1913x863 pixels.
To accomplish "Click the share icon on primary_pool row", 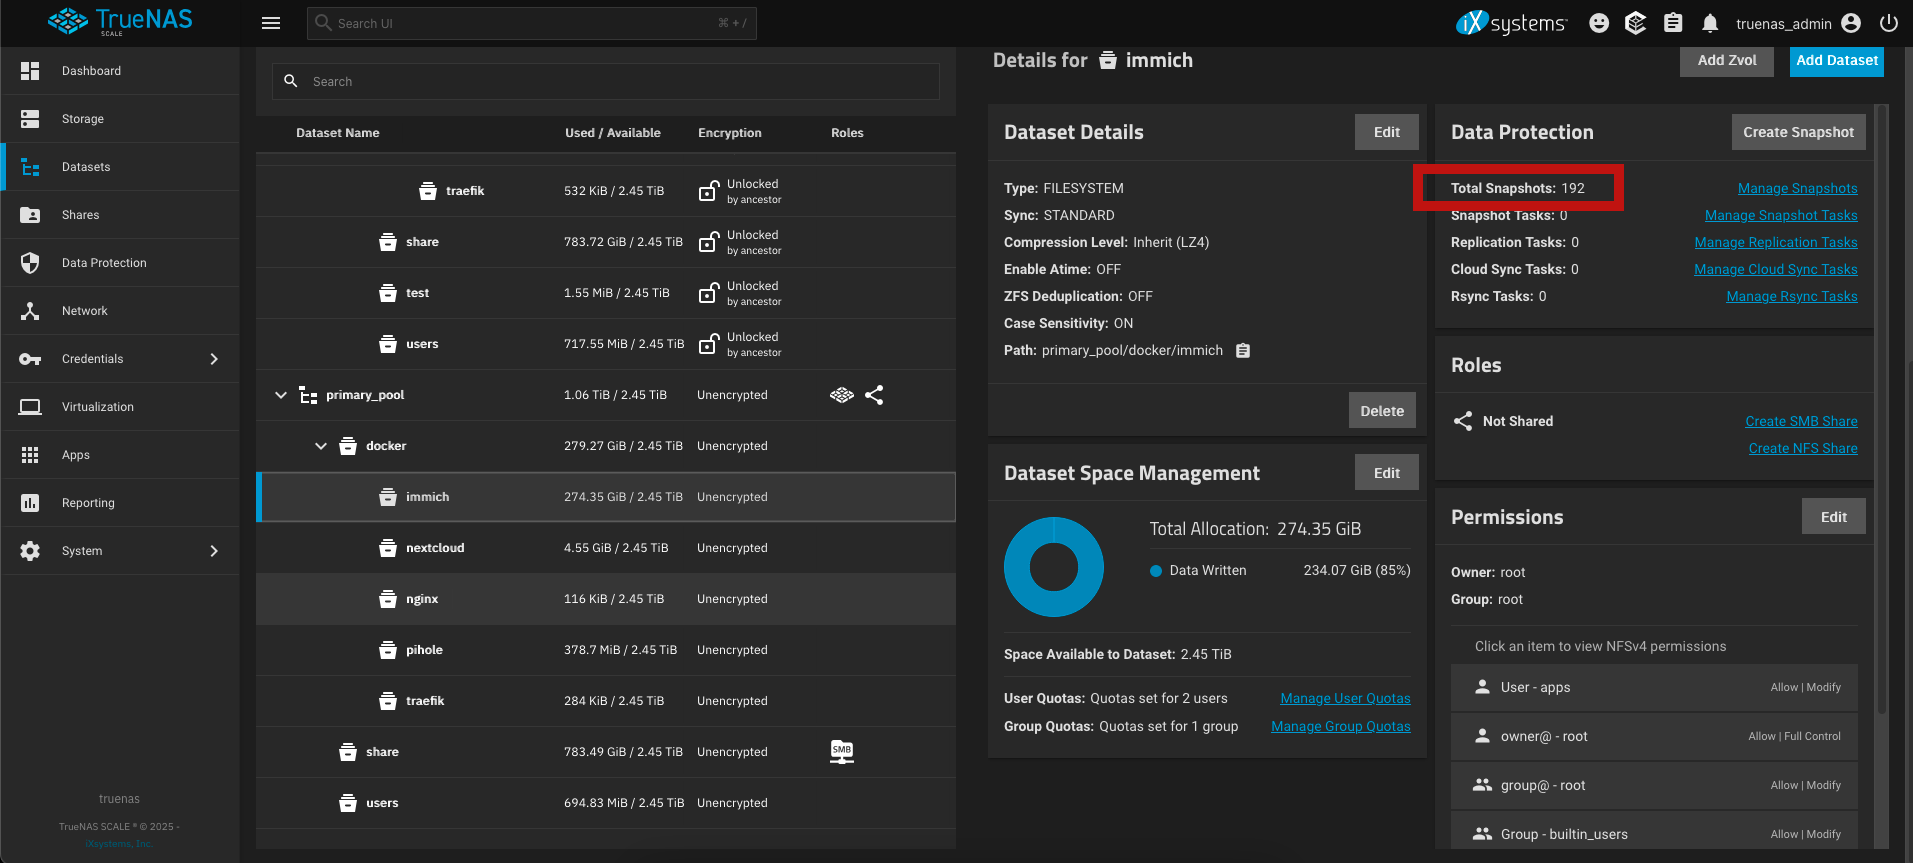I will click(x=874, y=395).
